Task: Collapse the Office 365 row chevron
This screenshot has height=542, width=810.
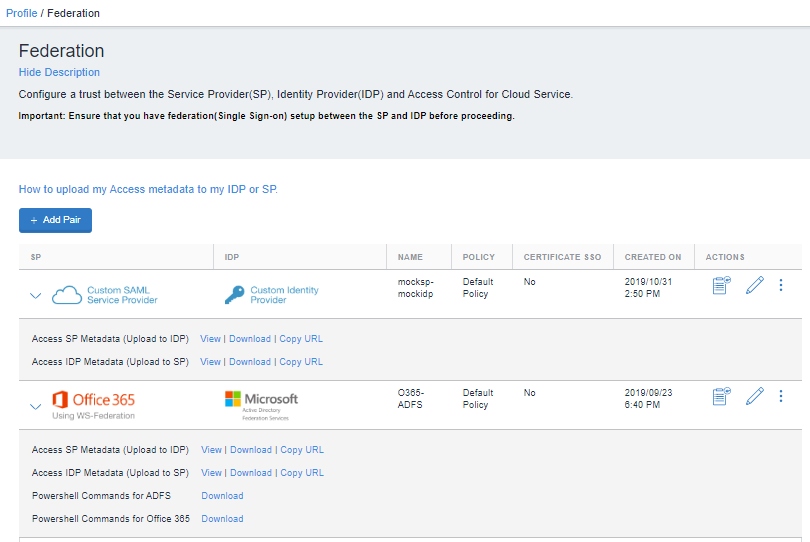Action: click(36, 406)
